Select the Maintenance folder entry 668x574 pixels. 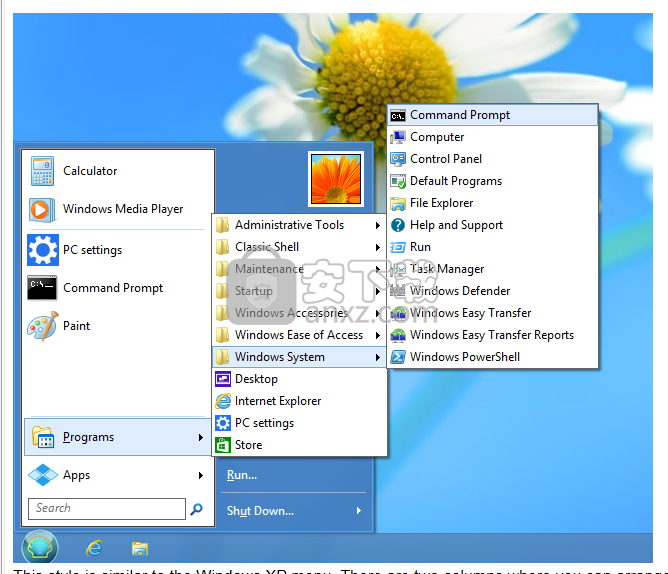[x=299, y=269]
